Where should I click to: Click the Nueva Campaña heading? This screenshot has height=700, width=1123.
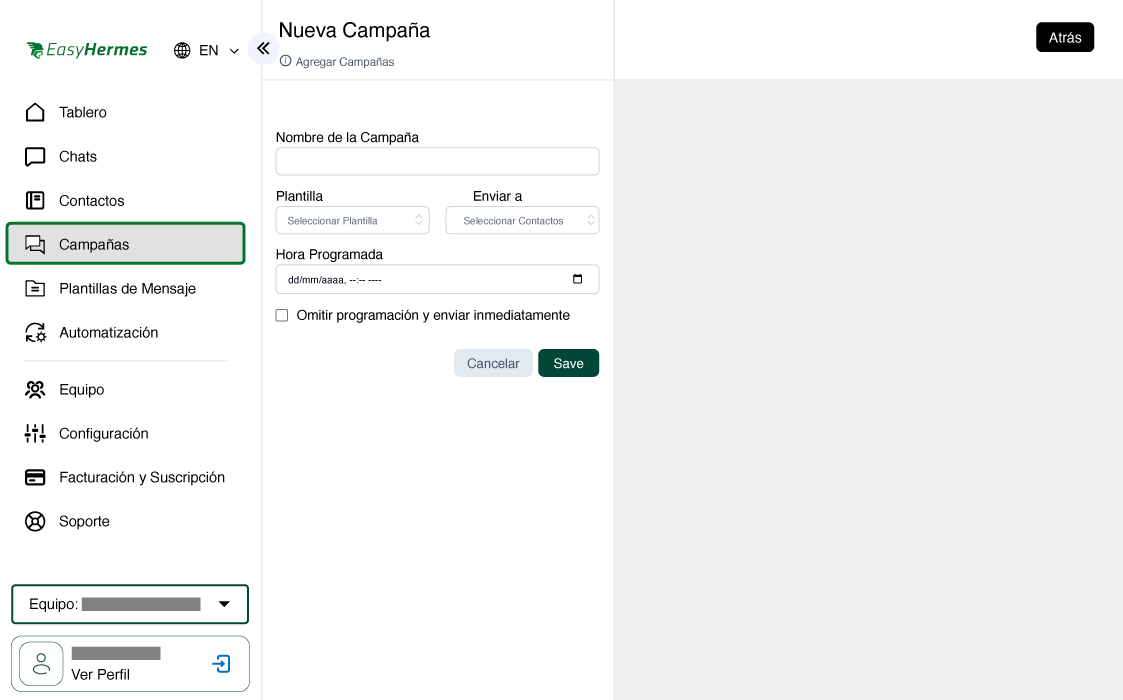(354, 31)
